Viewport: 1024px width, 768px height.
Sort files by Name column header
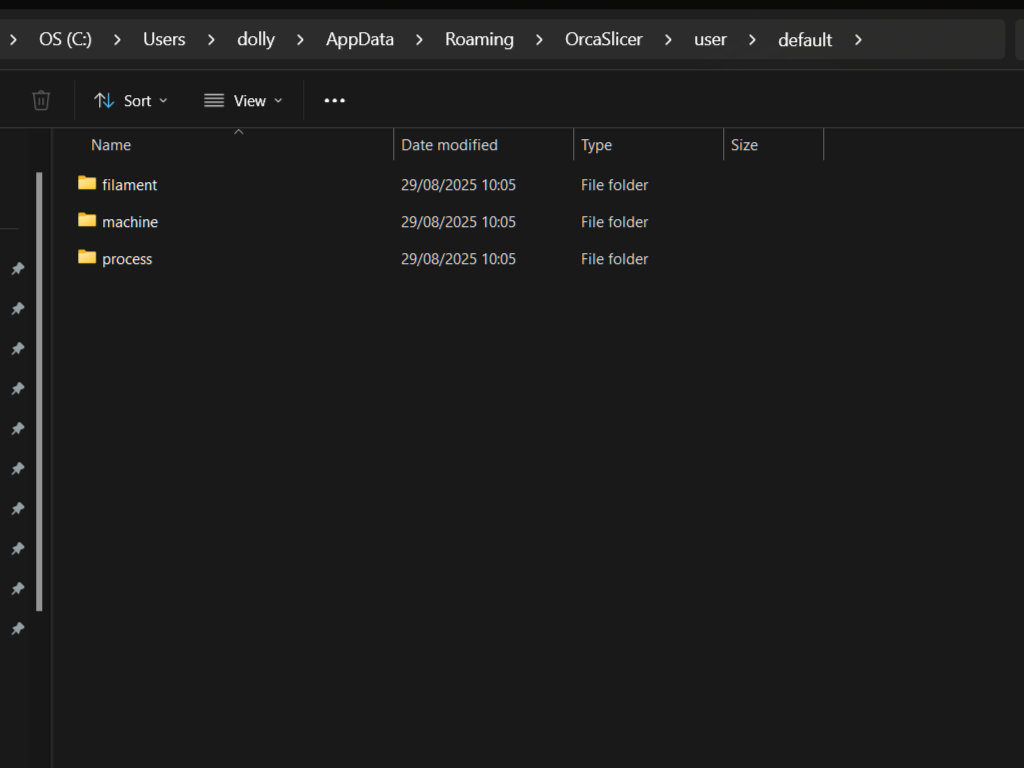[111, 145]
